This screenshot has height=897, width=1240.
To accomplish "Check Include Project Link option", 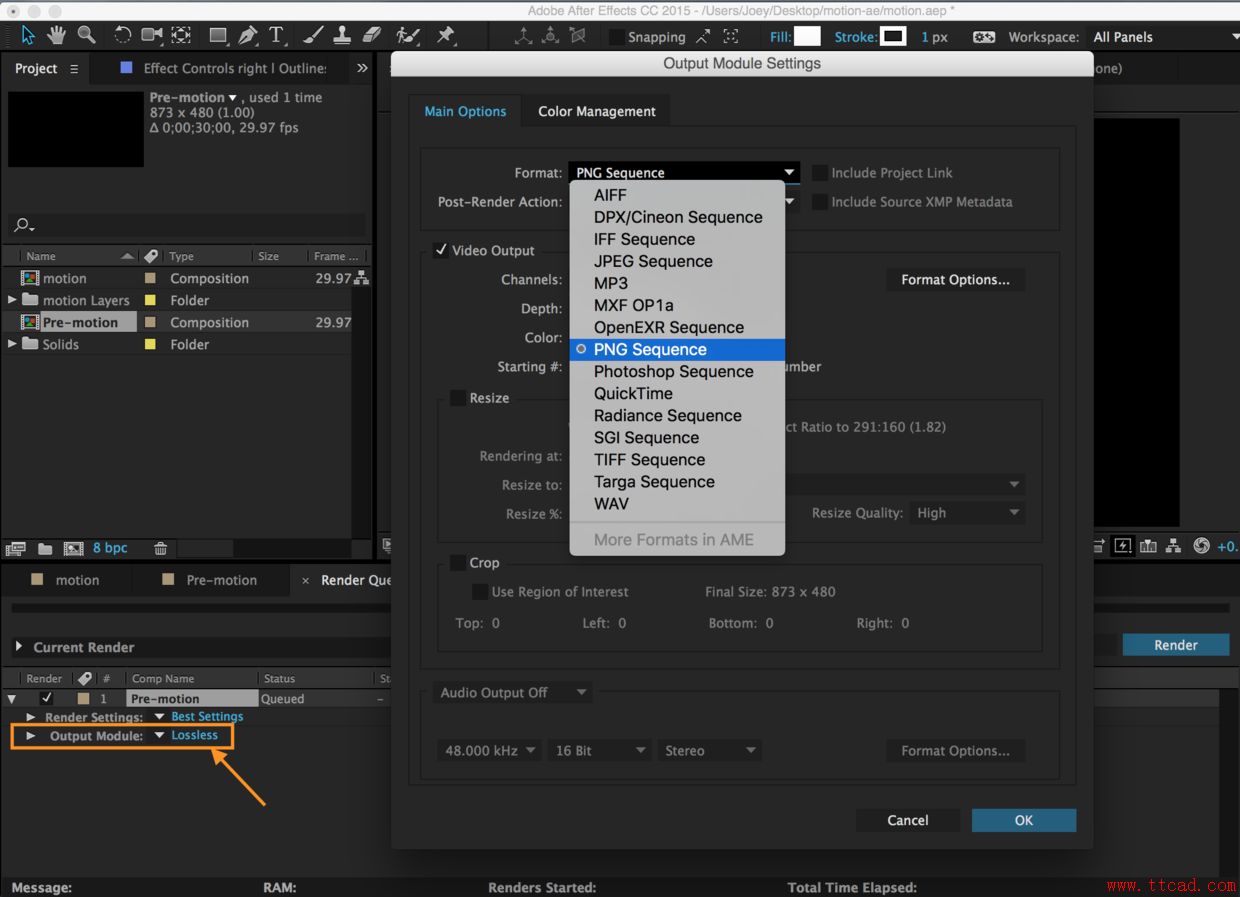I will 820,173.
